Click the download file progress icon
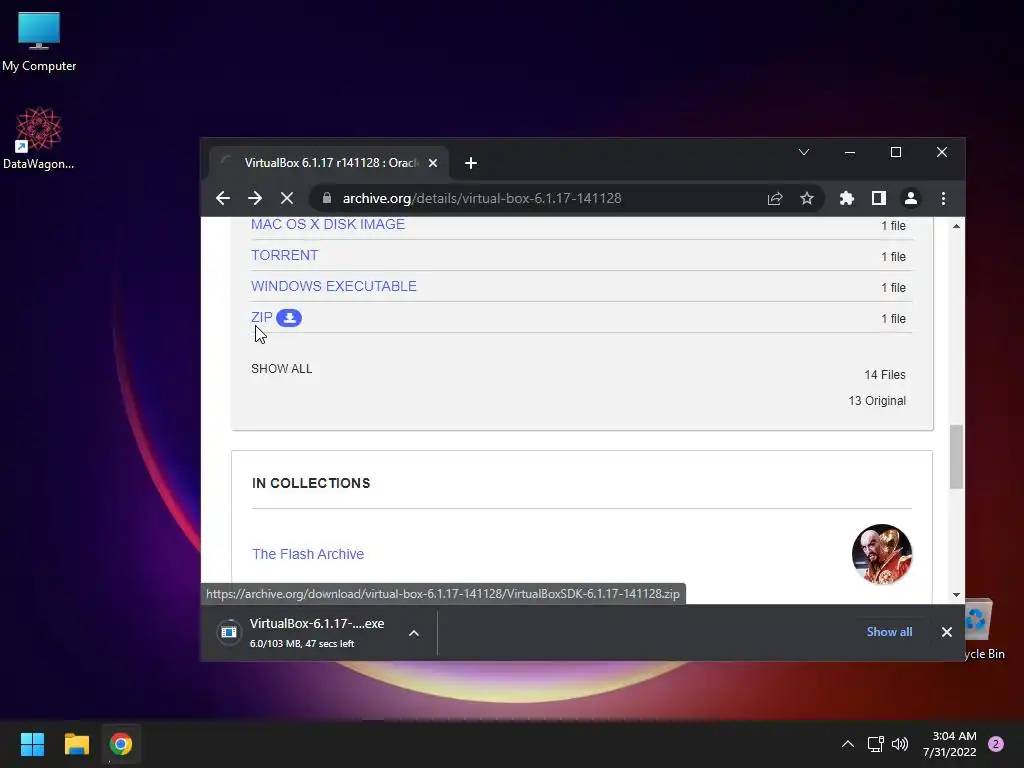Screen dimensions: 1024x768 coord(229,632)
